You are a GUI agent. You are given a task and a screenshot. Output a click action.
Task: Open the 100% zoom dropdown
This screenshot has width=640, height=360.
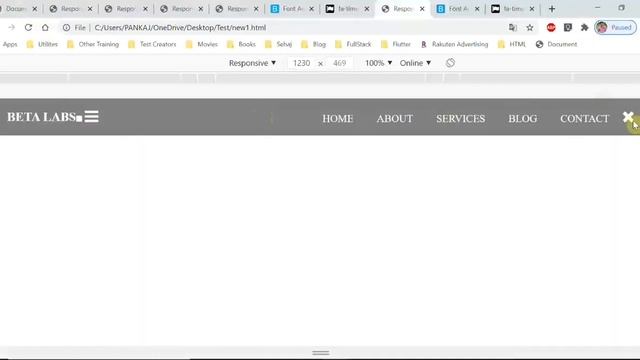pos(378,63)
